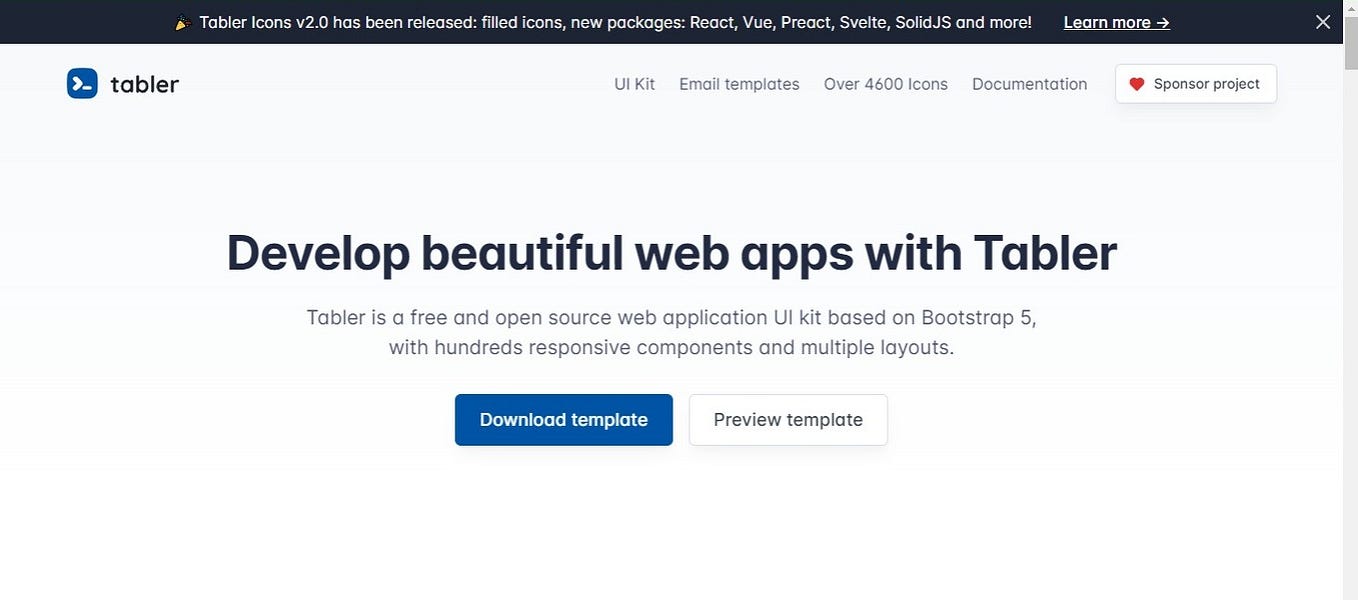This screenshot has width=1358, height=600.
Task: Click the red heart icon on Sponsor project
Action: [1136, 84]
